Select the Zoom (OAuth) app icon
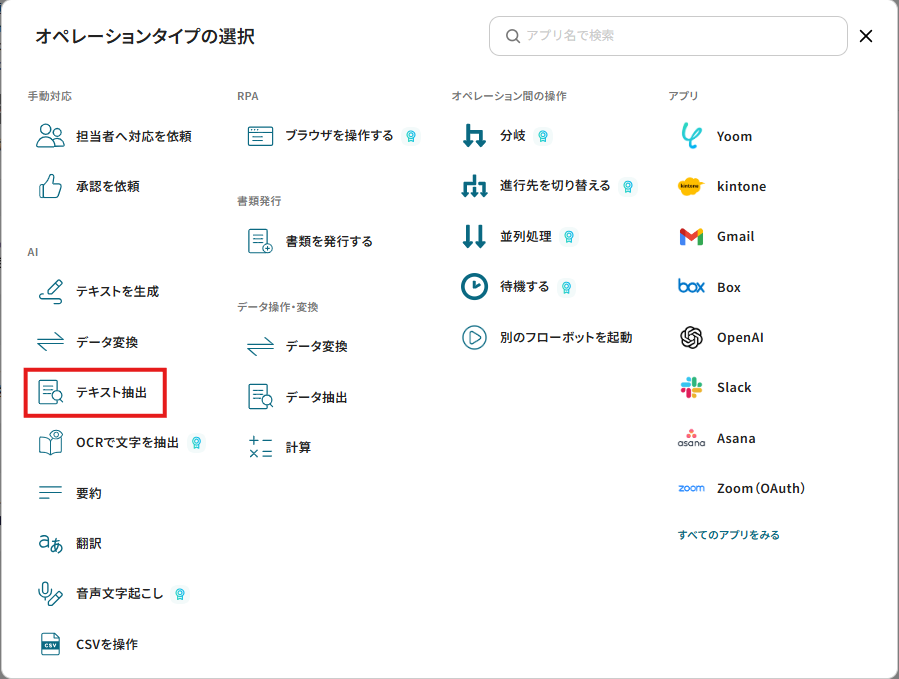899x679 pixels. pyautogui.click(x=691, y=489)
